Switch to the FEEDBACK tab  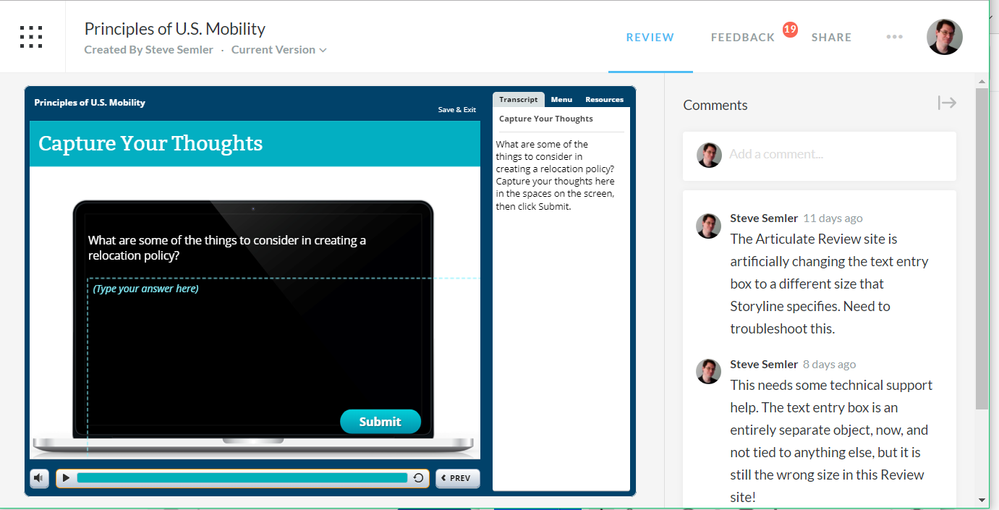(742, 38)
